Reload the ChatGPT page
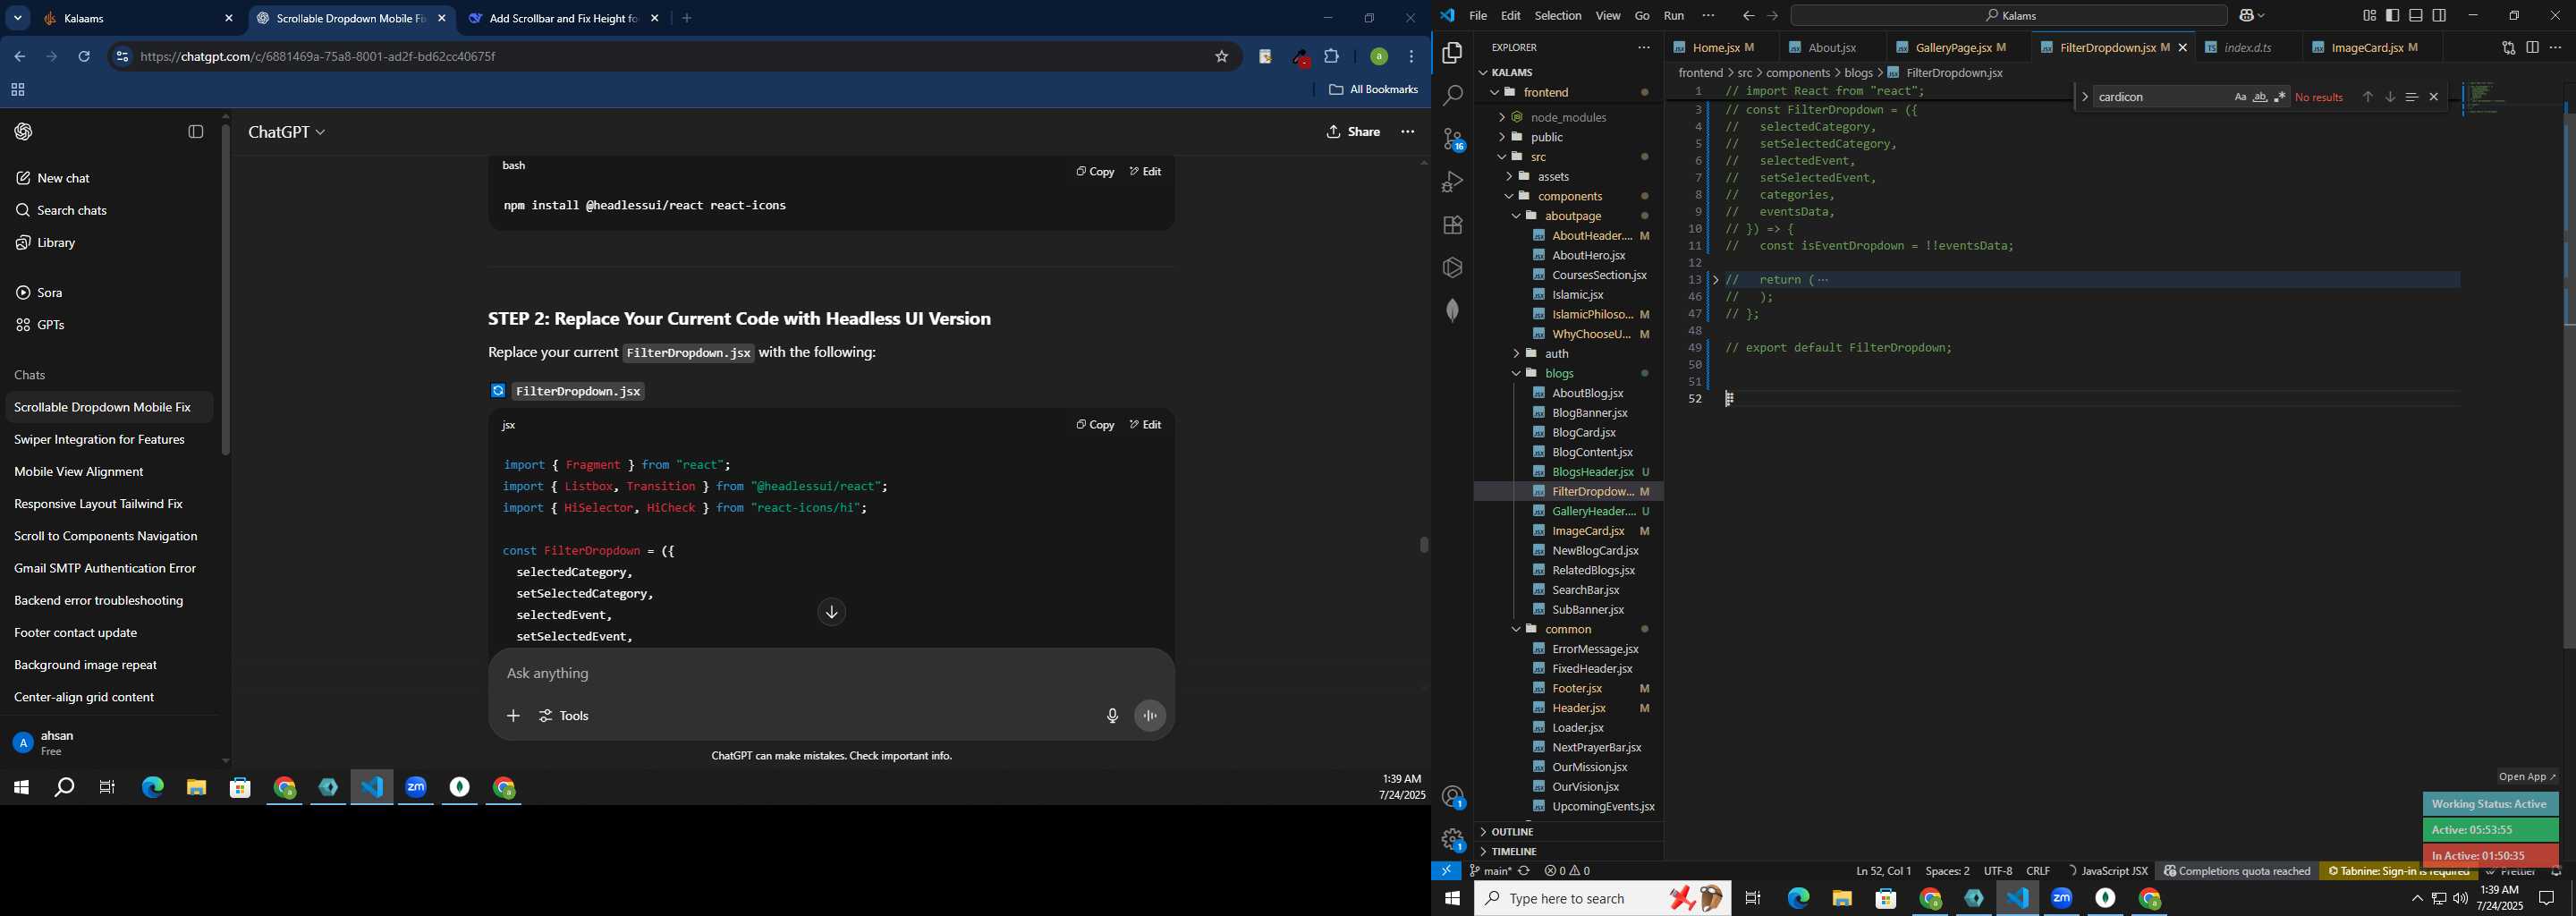This screenshot has width=2576, height=916. tap(85, 57)
